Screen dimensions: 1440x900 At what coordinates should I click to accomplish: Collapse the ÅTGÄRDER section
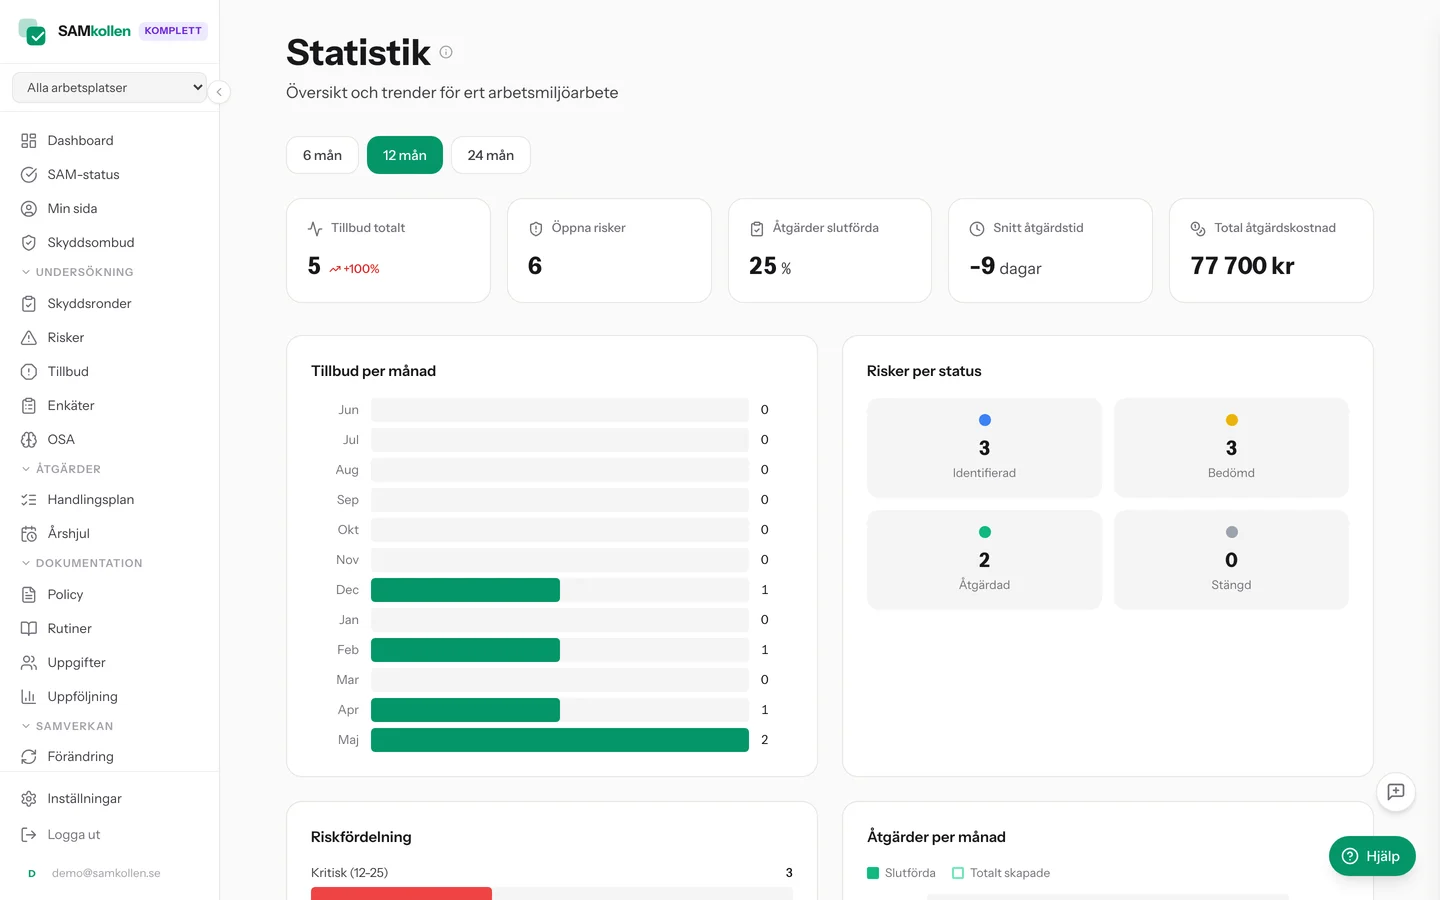[x=61, y=469]
